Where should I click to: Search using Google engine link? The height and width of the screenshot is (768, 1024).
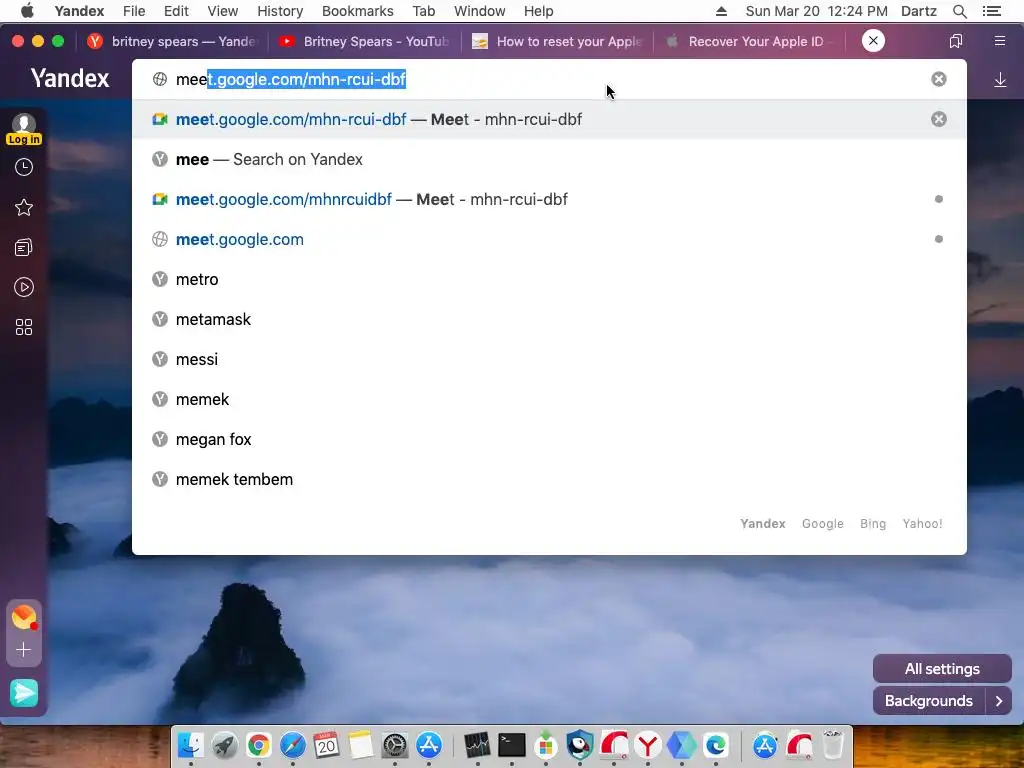(x=822, y=524)
